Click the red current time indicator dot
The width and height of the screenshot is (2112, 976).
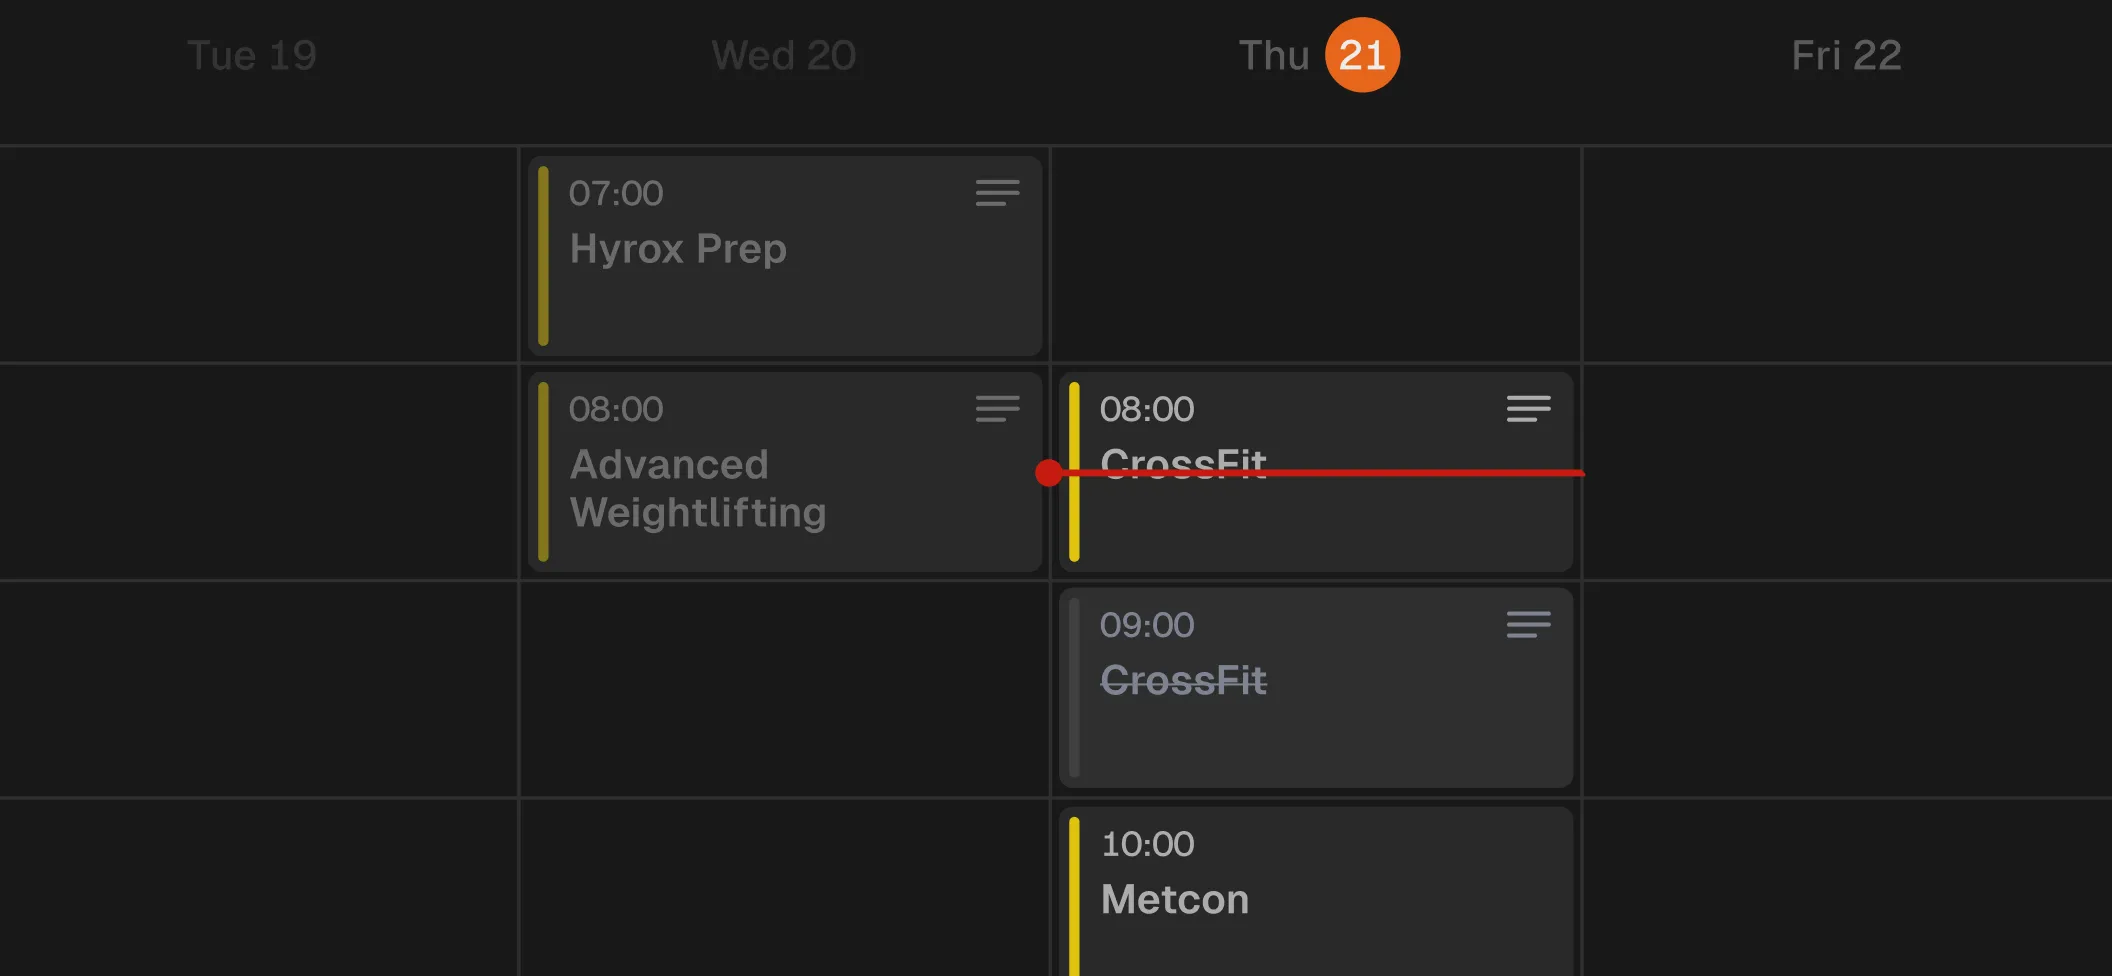coord(1049,473)
